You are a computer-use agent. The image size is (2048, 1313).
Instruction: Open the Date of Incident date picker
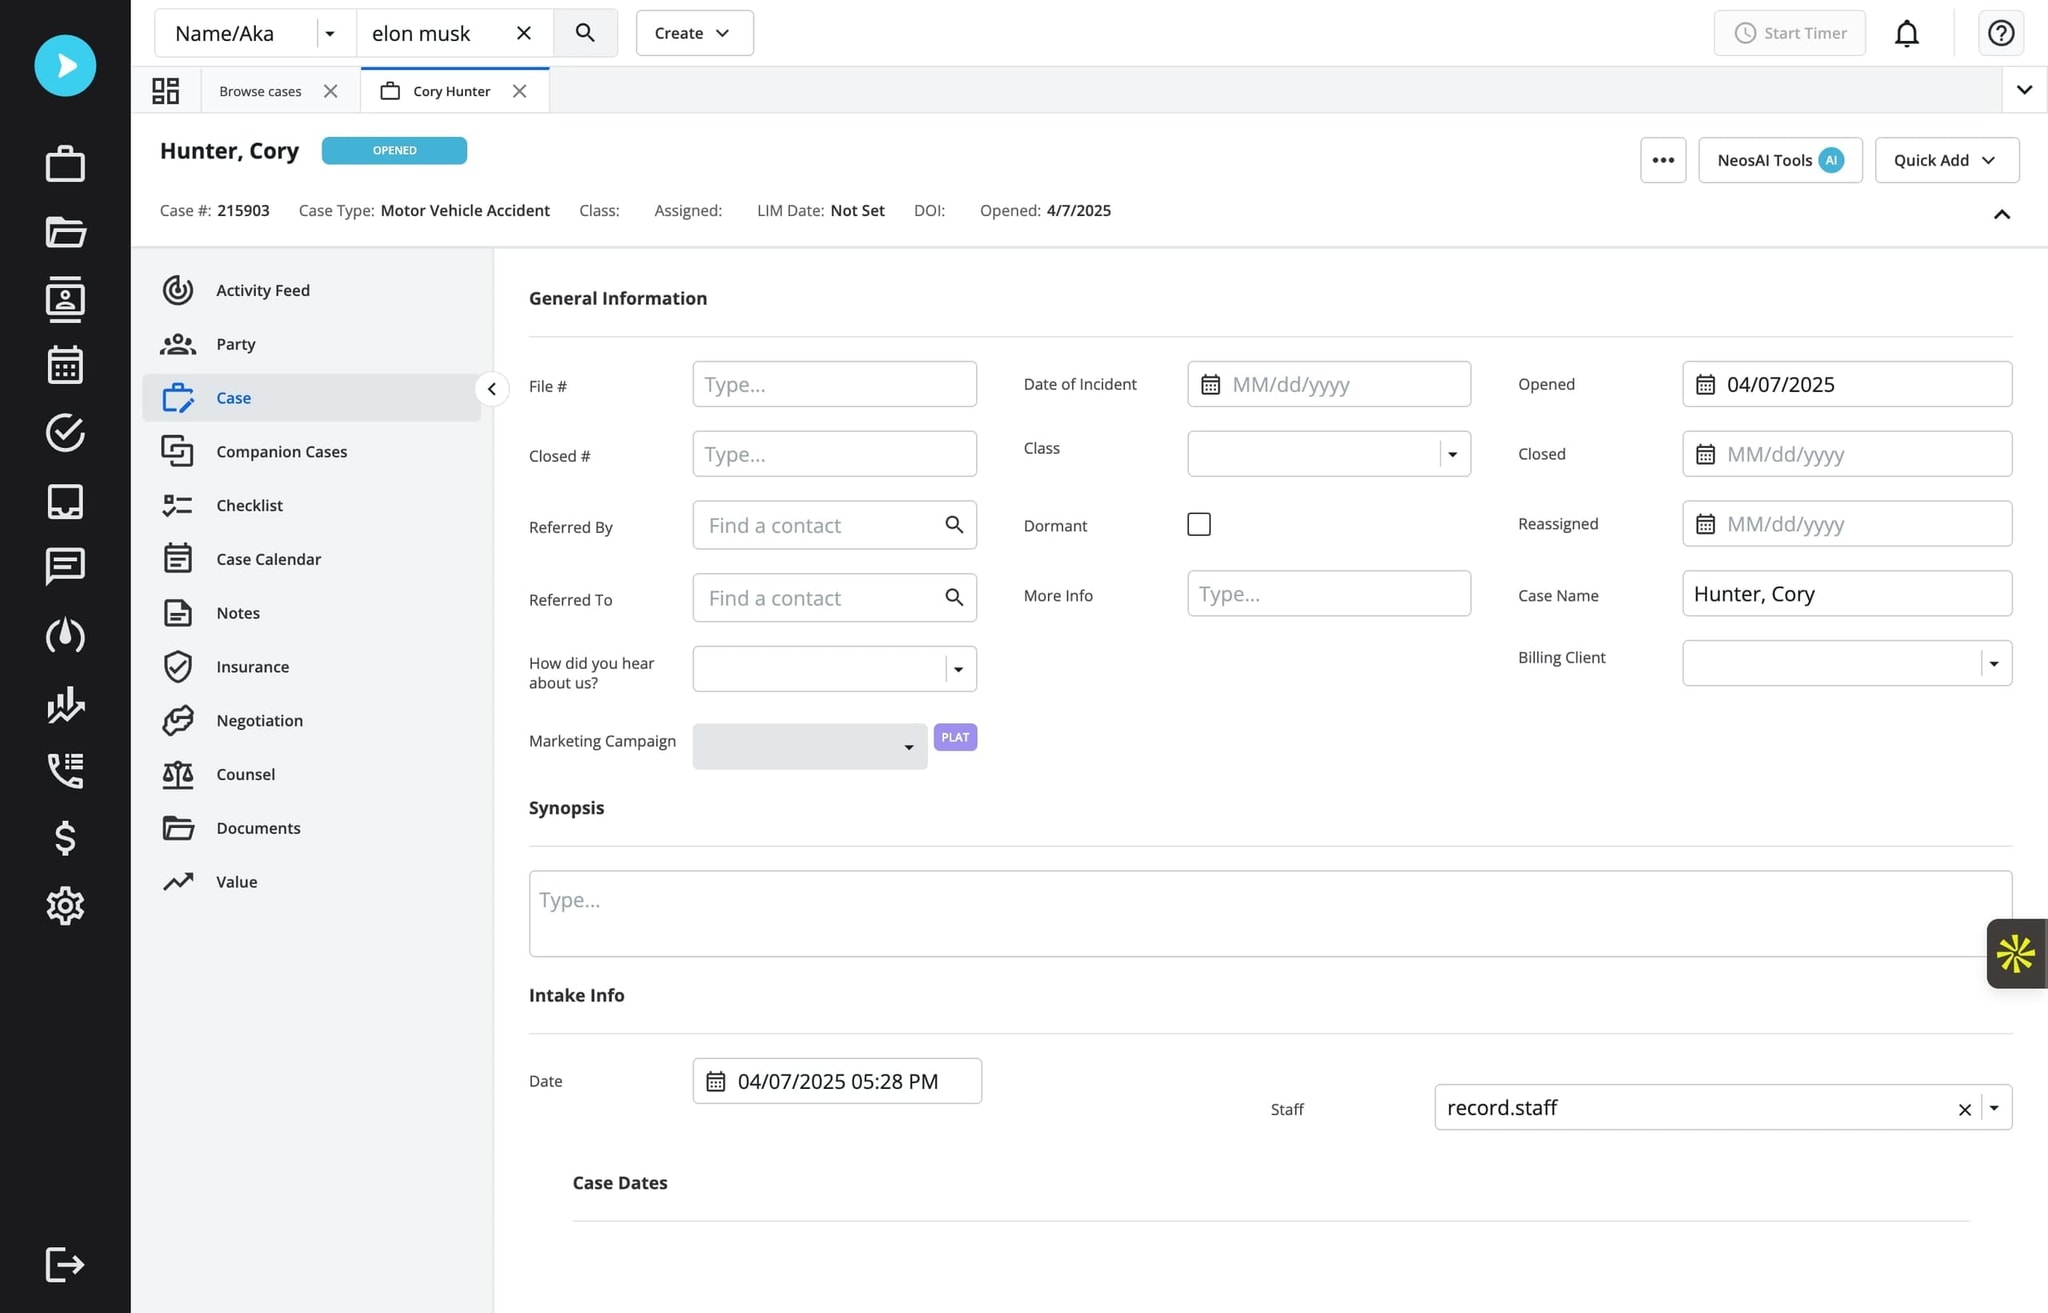[1209, 384]
